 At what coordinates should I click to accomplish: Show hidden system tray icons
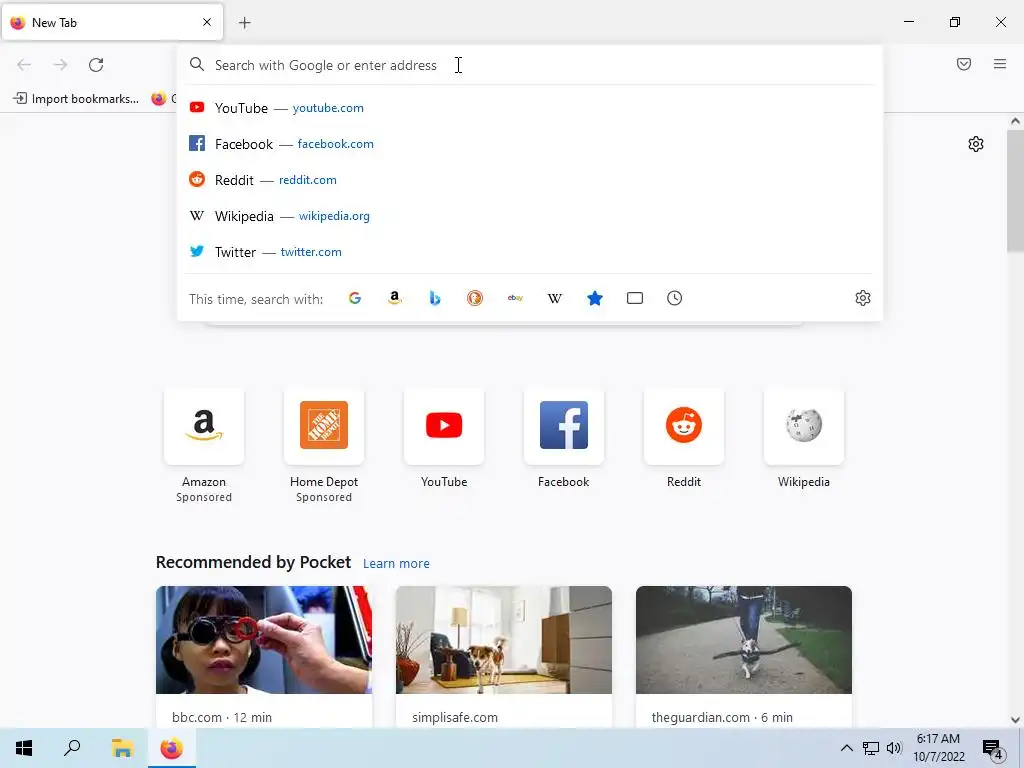[x=846, y=748]
